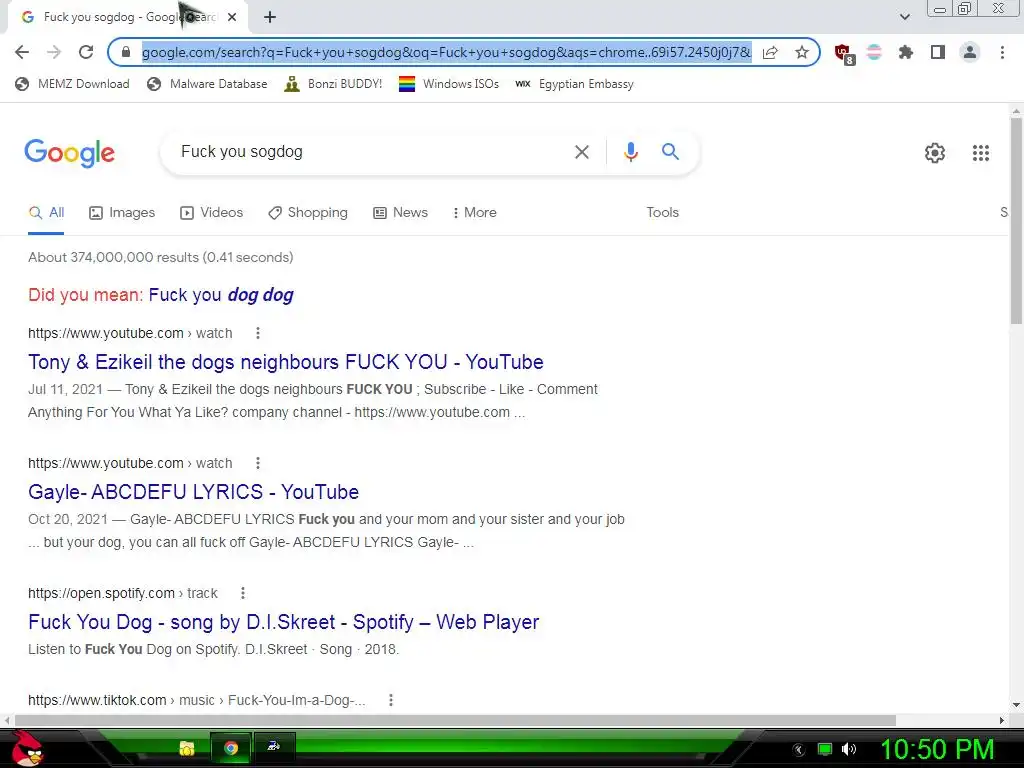Open Tony & Ezikeil YouTube result
Viewport: 1024px width, 768px height.
tap(285, 362)
